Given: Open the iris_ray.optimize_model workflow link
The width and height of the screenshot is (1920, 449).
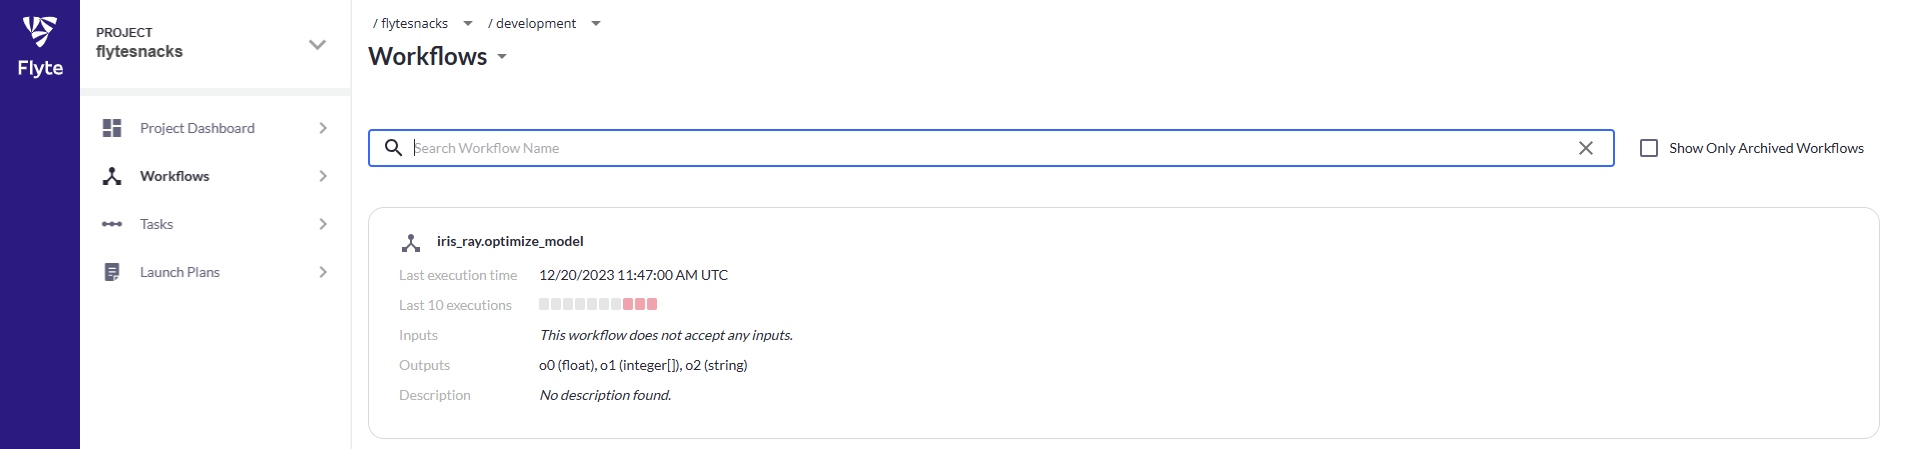Looking at the screenshot, I should [510, 241].
